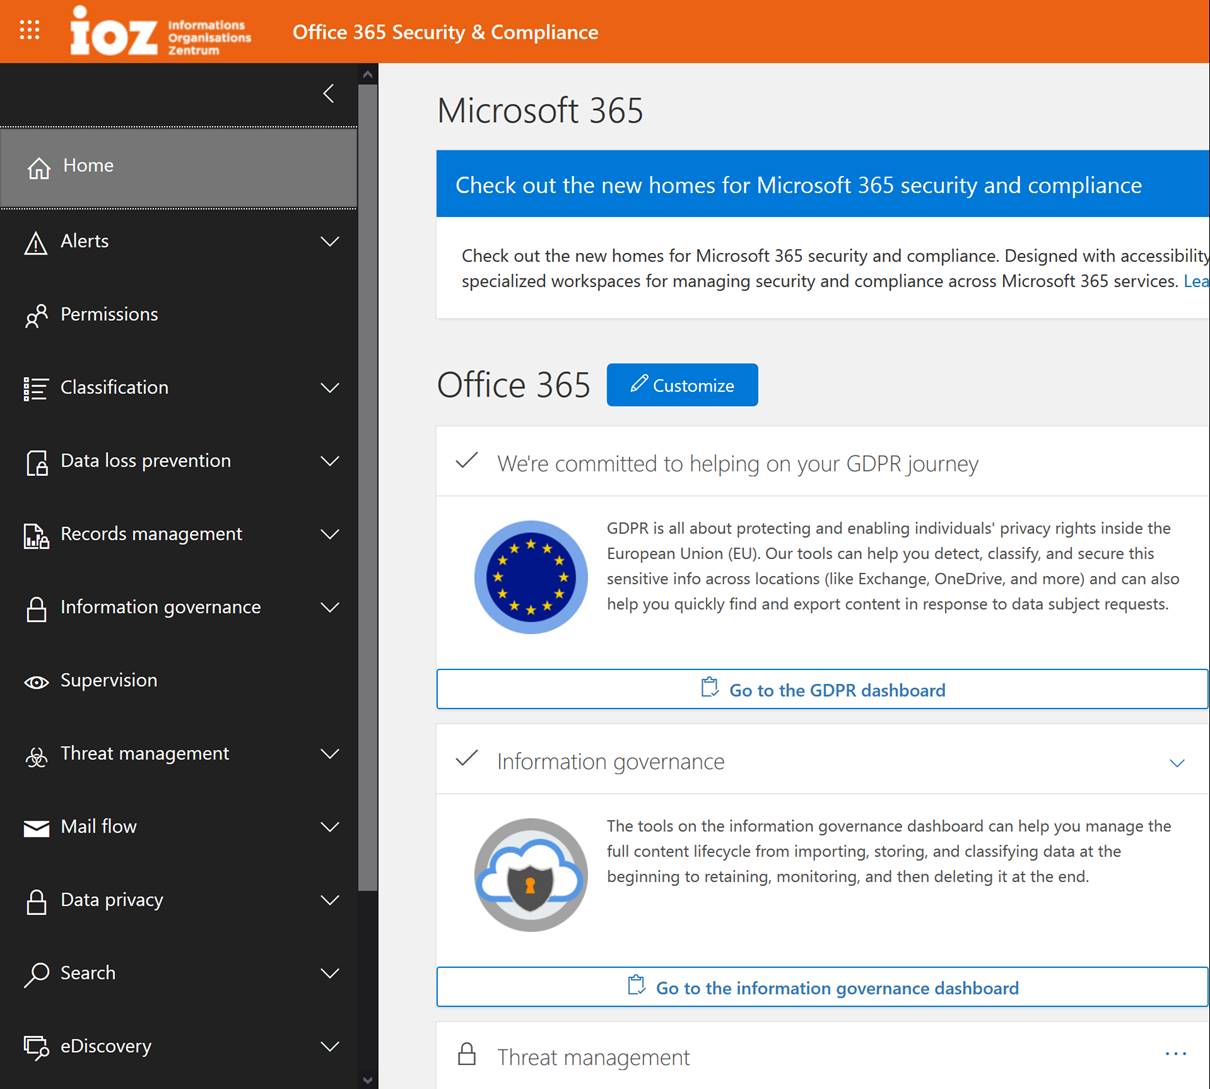Select eDiscovery menu label
This screenshot has width=1210, height=1089.
[106, 1046]
